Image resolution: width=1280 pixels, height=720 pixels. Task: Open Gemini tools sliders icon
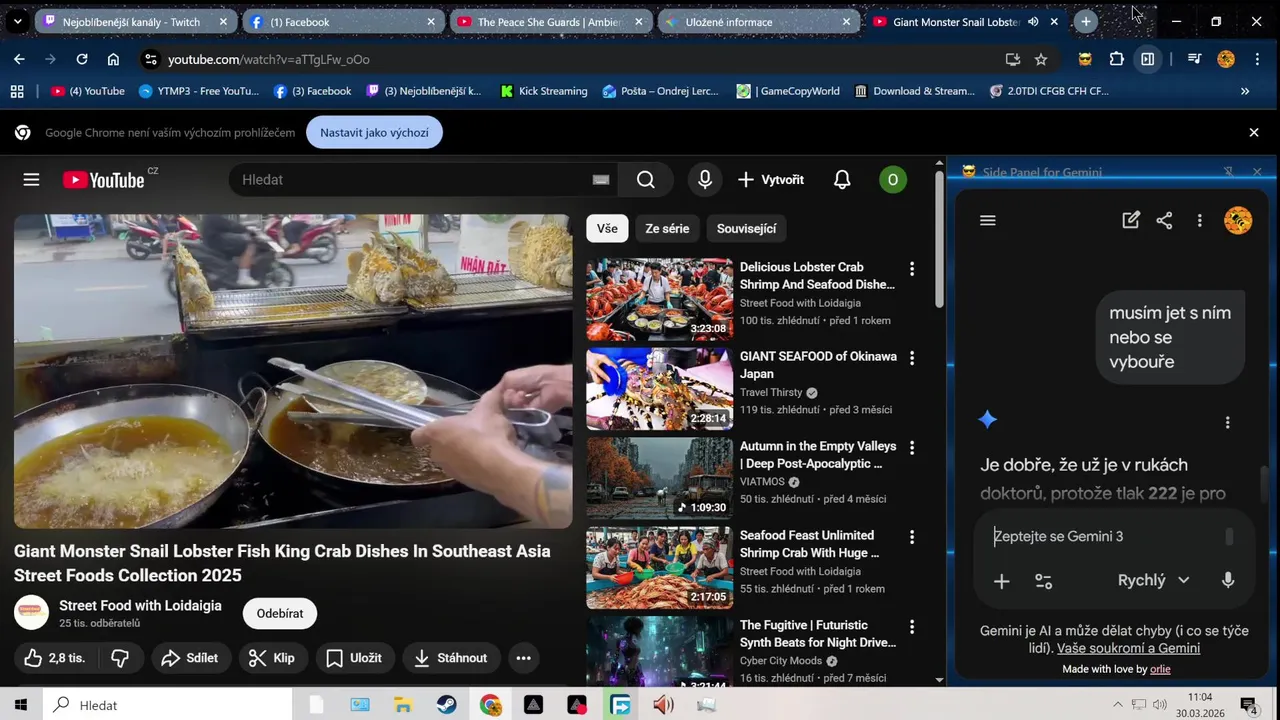pos(1043,581)
